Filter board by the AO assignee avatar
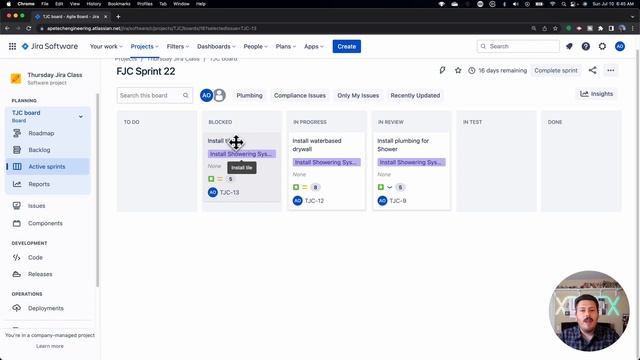Viewport: 640px width, 360px height. click(206, 96)
